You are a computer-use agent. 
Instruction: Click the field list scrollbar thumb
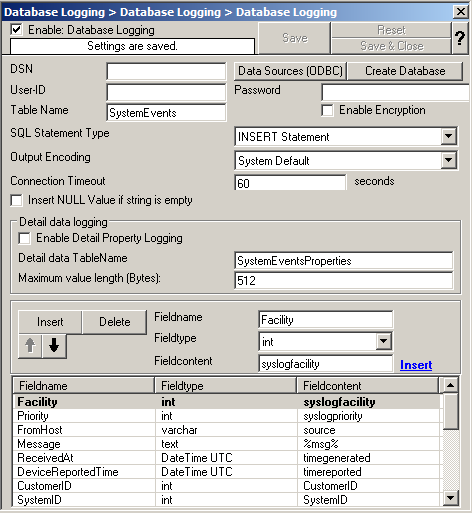point(450,411)
